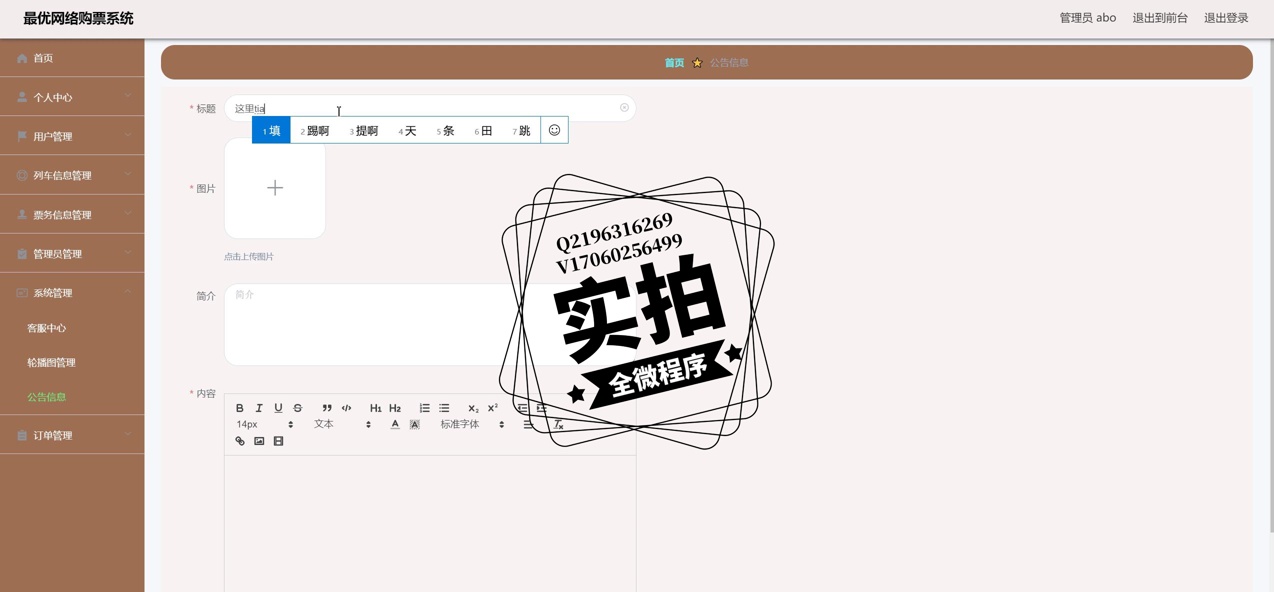The width and height of the screenshot is (1274, 592).
Task: Open 轮播图管理 in the sidebar
Action: click(x=51, y=363)
